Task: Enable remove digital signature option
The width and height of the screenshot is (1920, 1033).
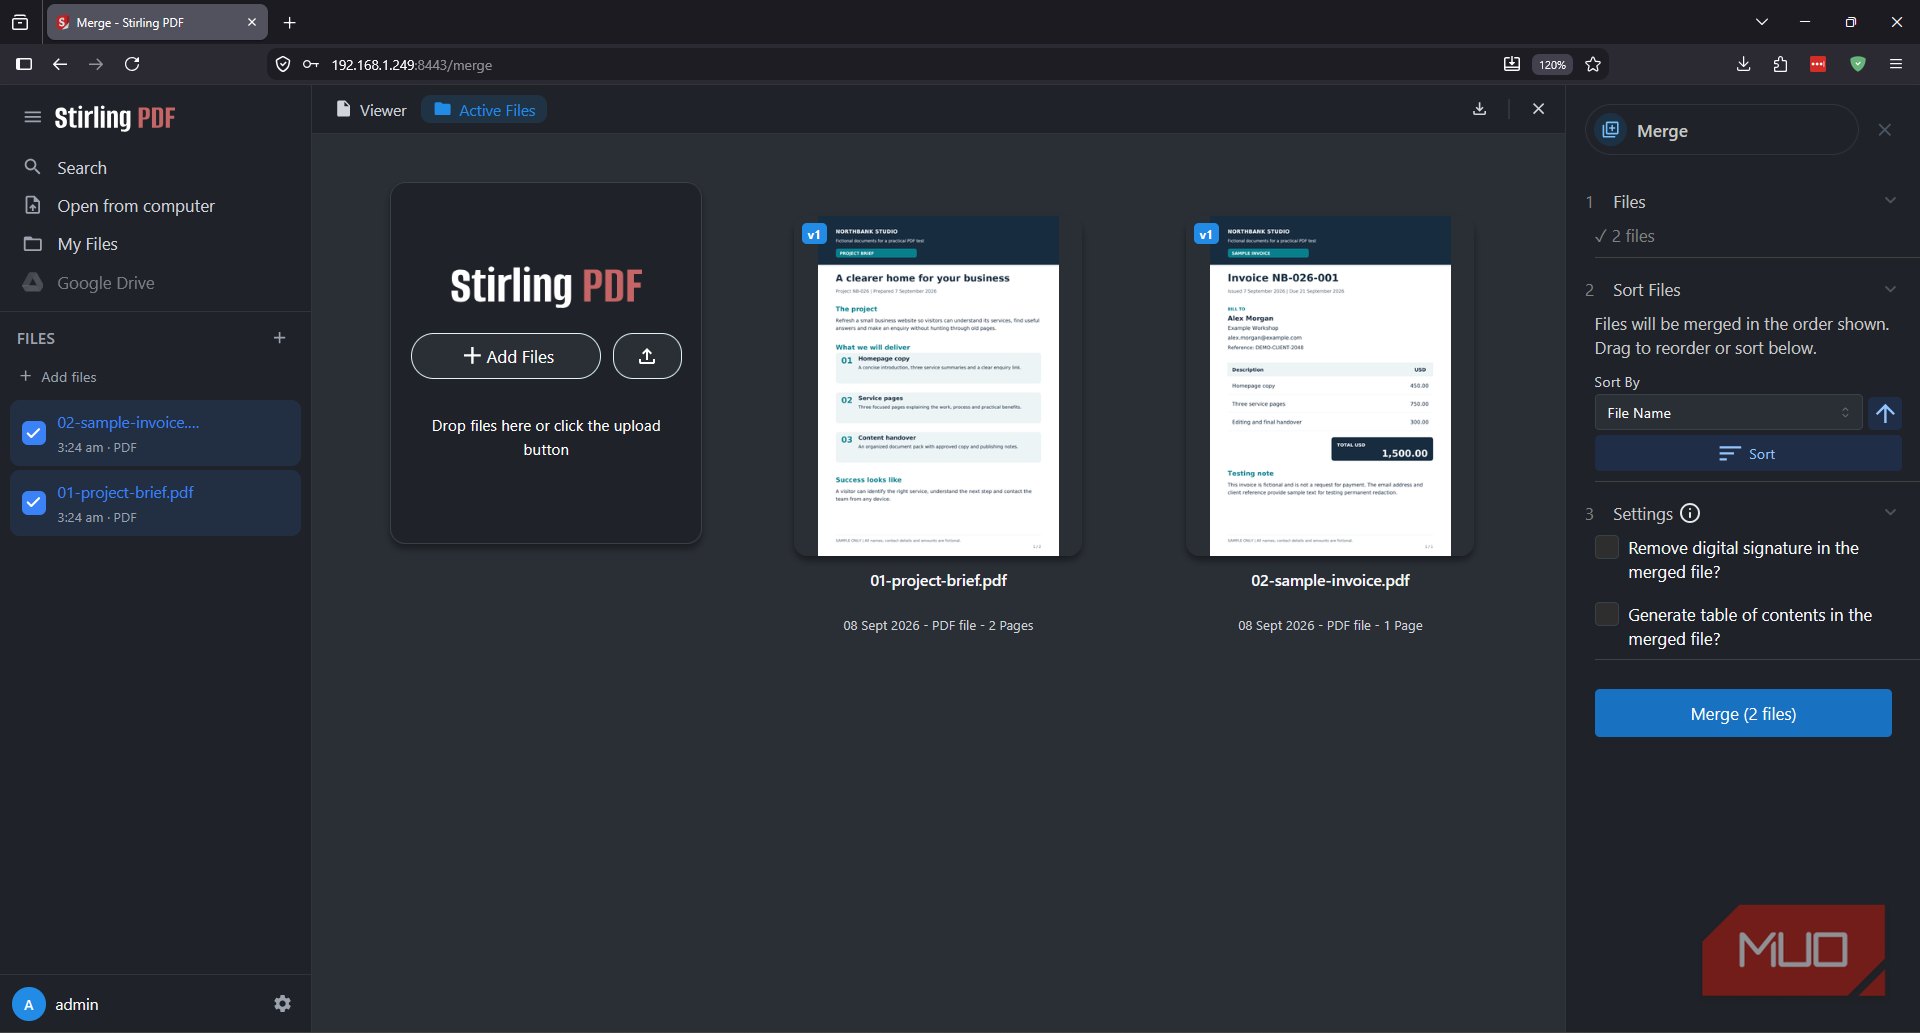Action: 1607,548
